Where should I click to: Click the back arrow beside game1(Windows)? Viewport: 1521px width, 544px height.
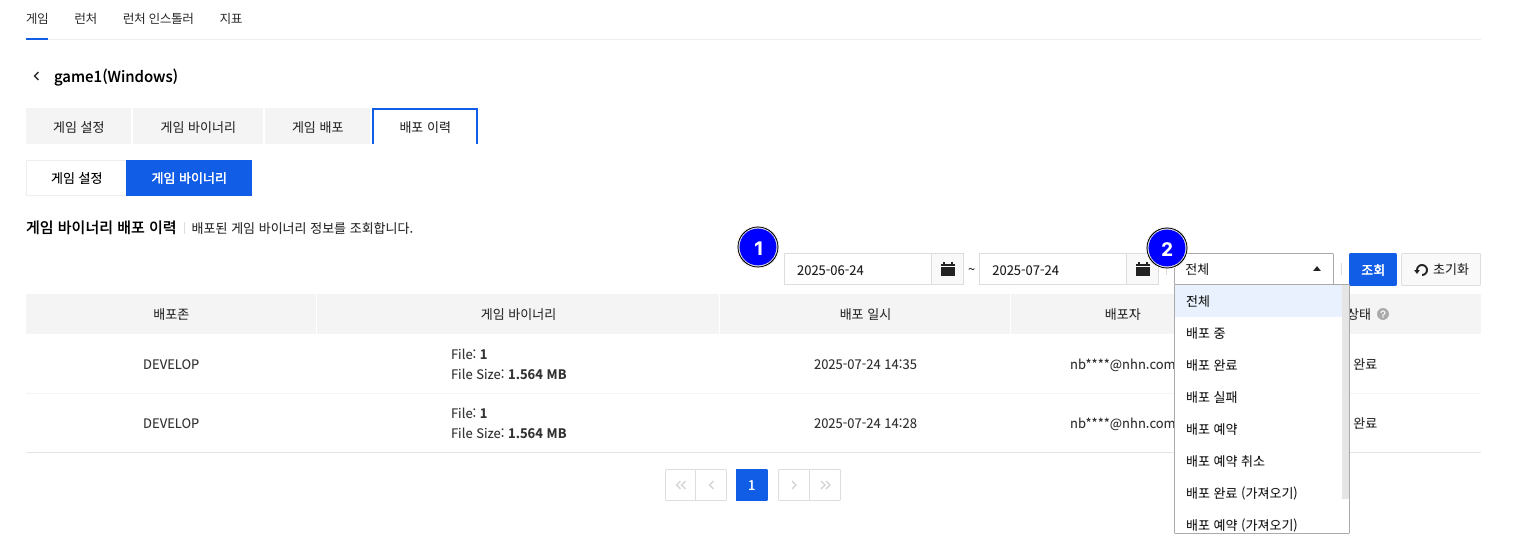click(x=37, y=76)
